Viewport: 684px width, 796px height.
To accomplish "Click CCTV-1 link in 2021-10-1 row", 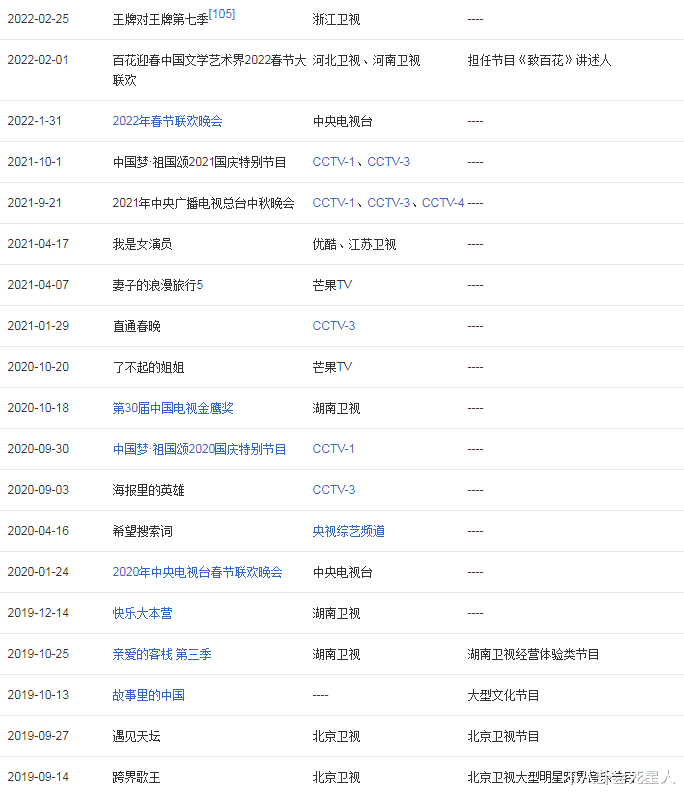I will pos(333,162).
